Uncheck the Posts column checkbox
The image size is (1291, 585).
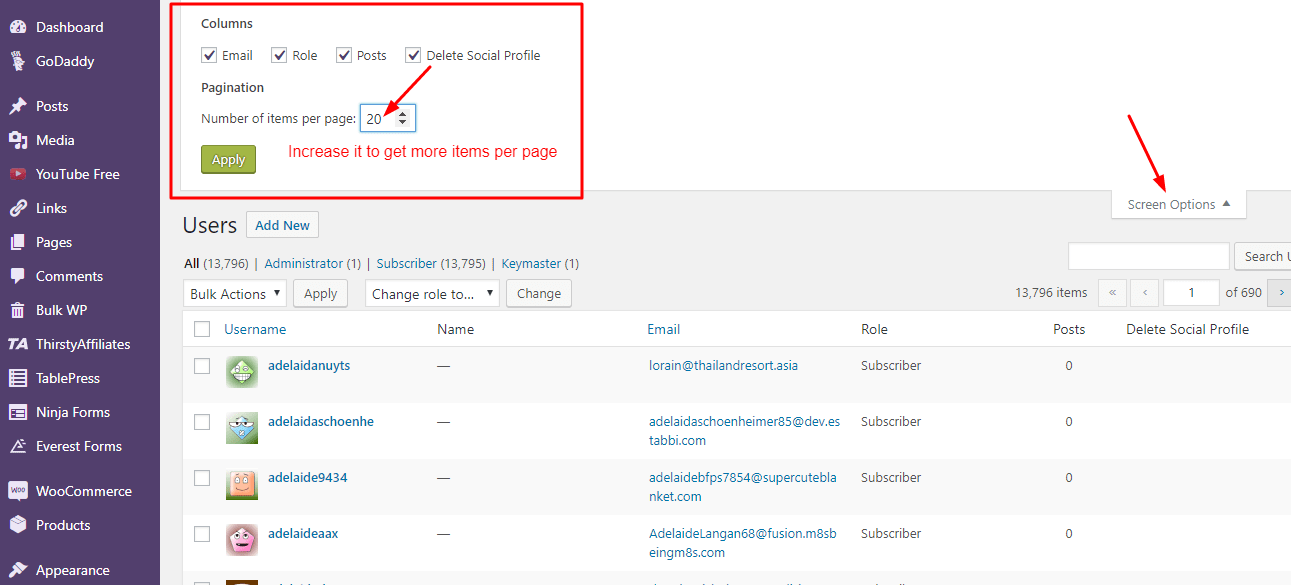pyautogui.click(x=344, y=55)
